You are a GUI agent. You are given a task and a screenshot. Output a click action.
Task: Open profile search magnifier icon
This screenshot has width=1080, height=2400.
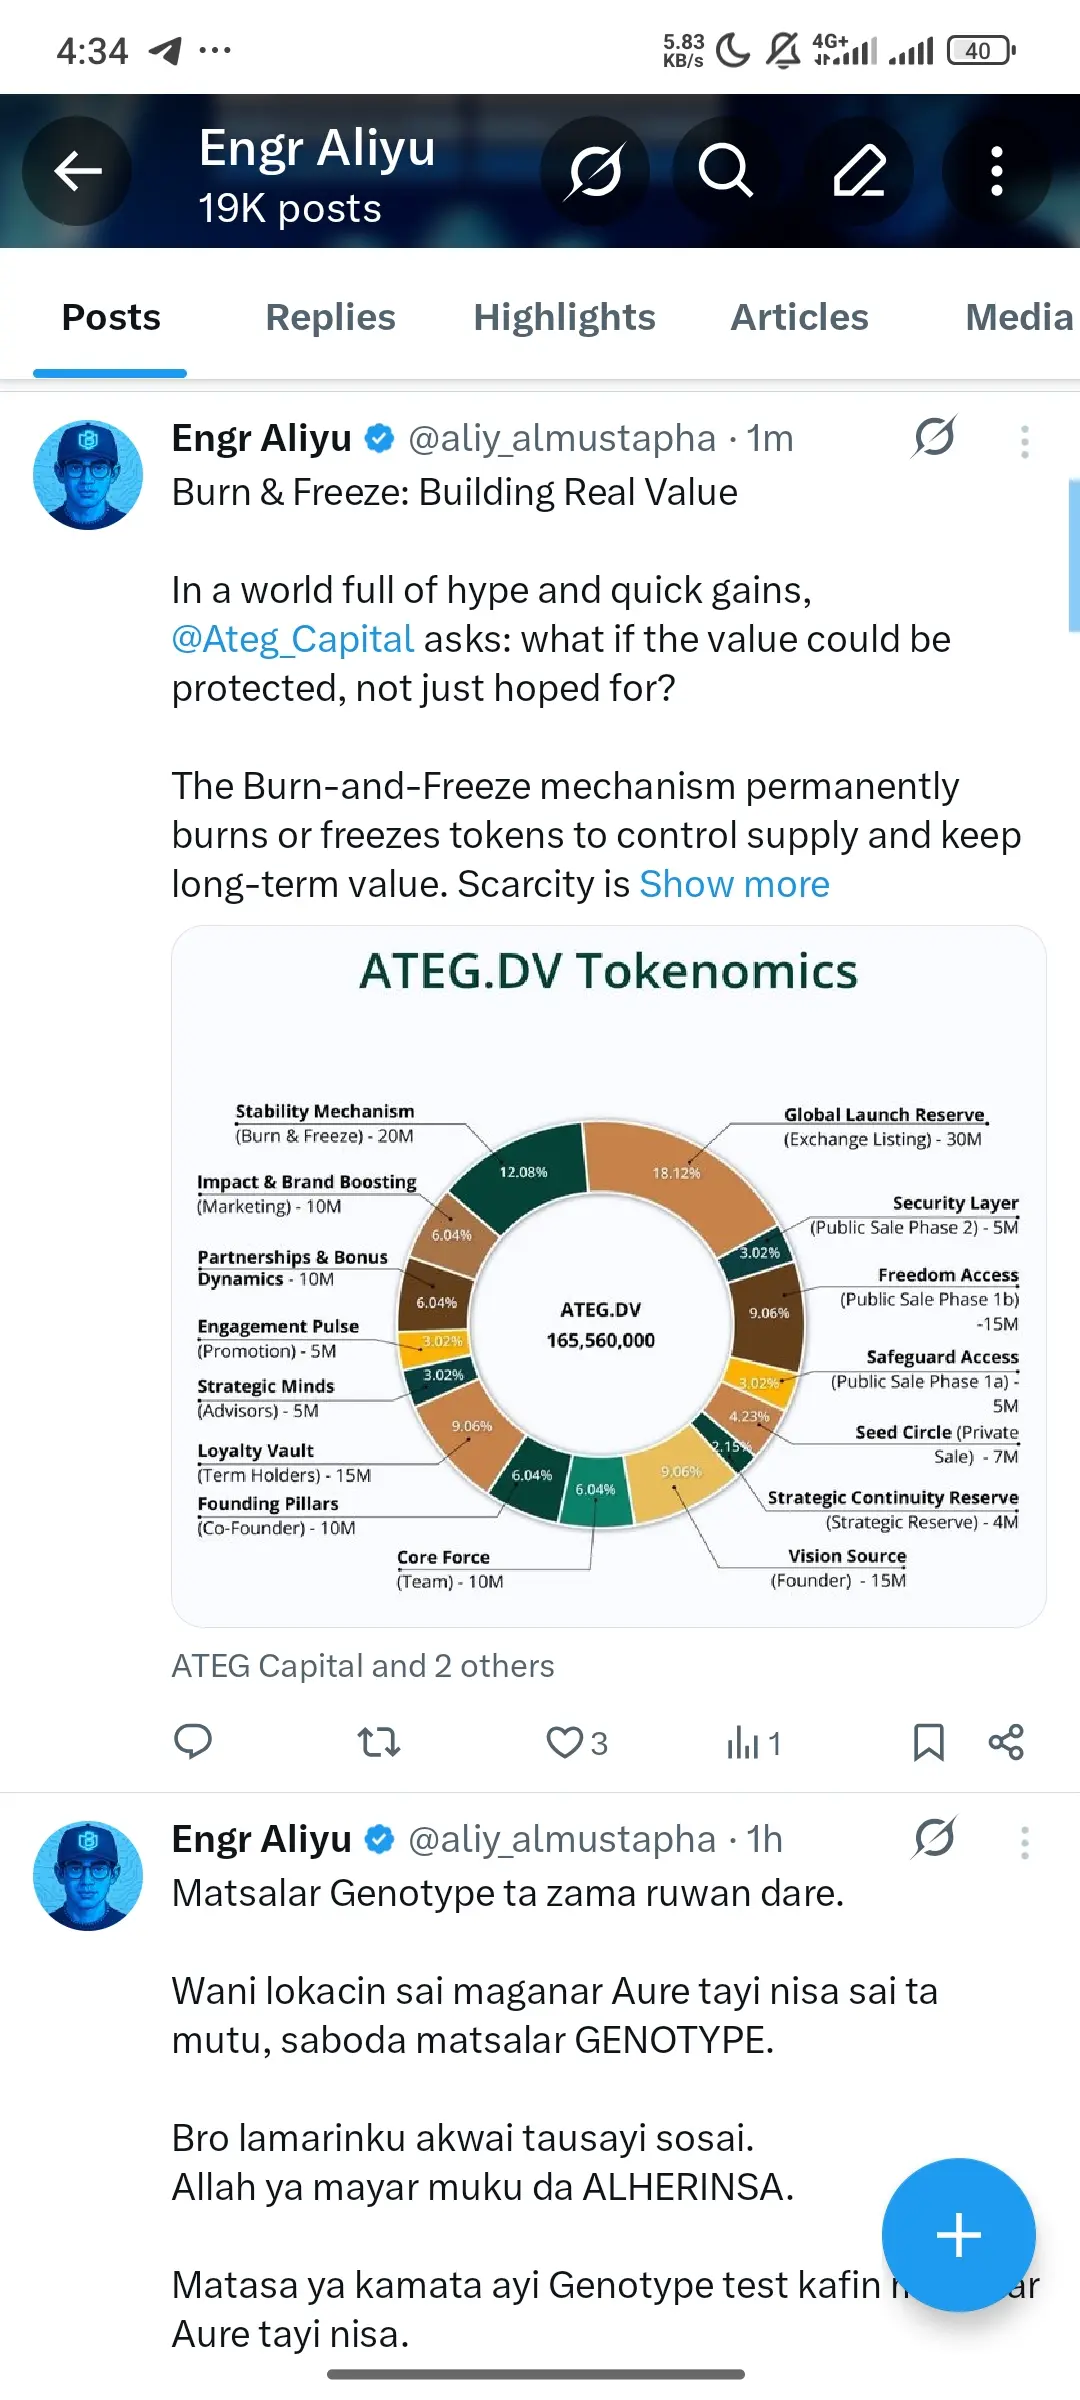coord(725,171)
